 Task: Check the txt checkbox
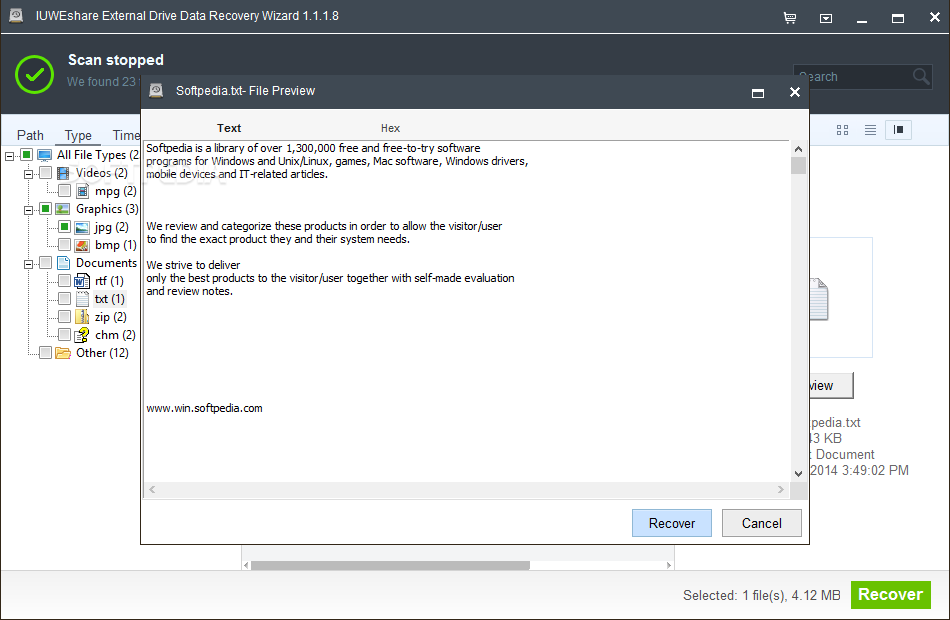(x=64, y=298)
